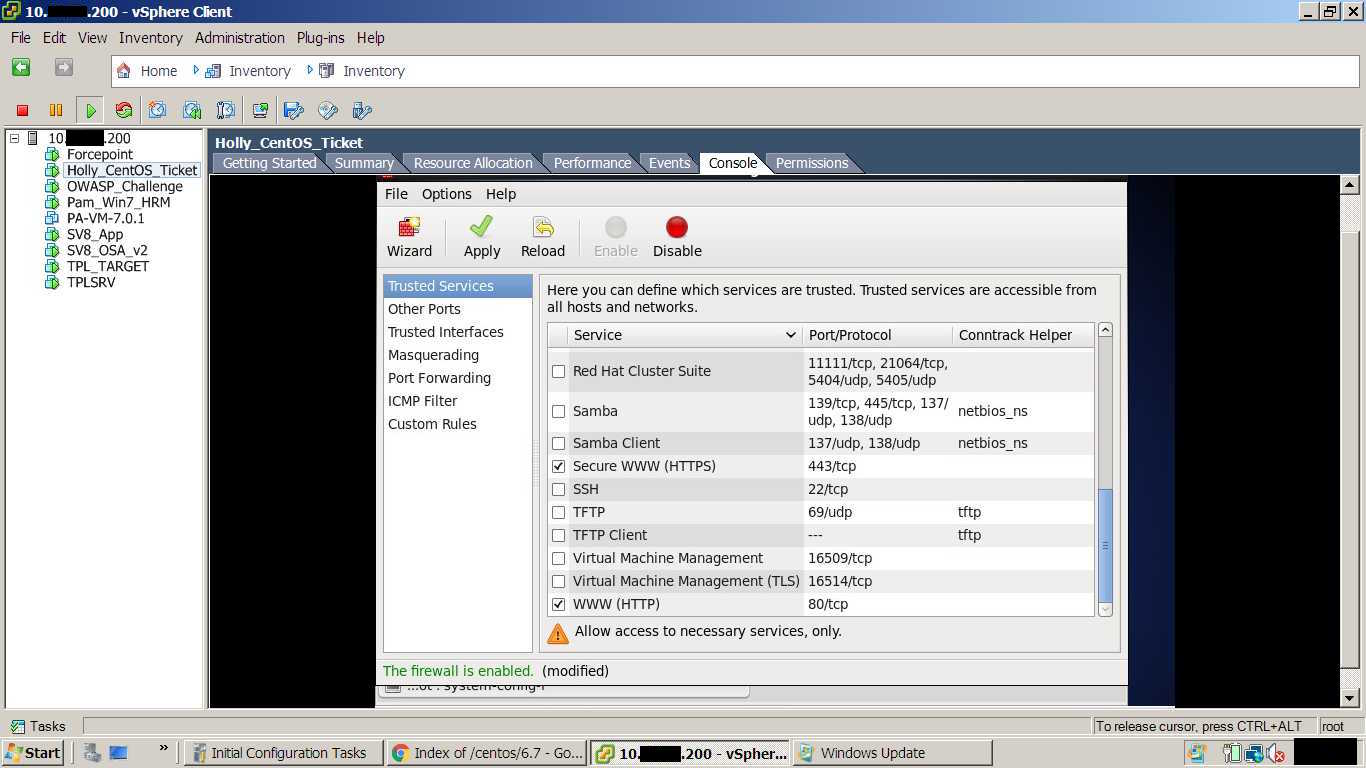Screen dimensions: 1366x768
Task: Click the connect floppy drive icon
Action: tap(294, 110)
